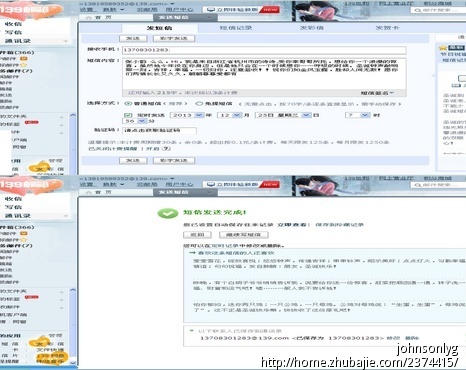The height and width of the screenshot is (370, 466).
Task: Click the plus icon next to upper 通讯录
Action: (x=66, y=41)
